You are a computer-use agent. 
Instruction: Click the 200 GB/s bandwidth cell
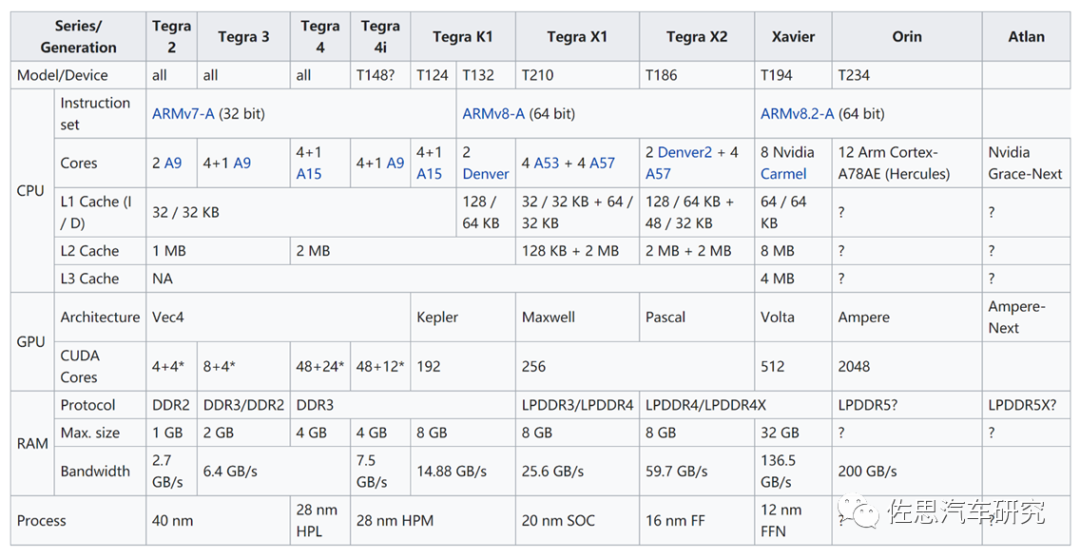(867, 471)
